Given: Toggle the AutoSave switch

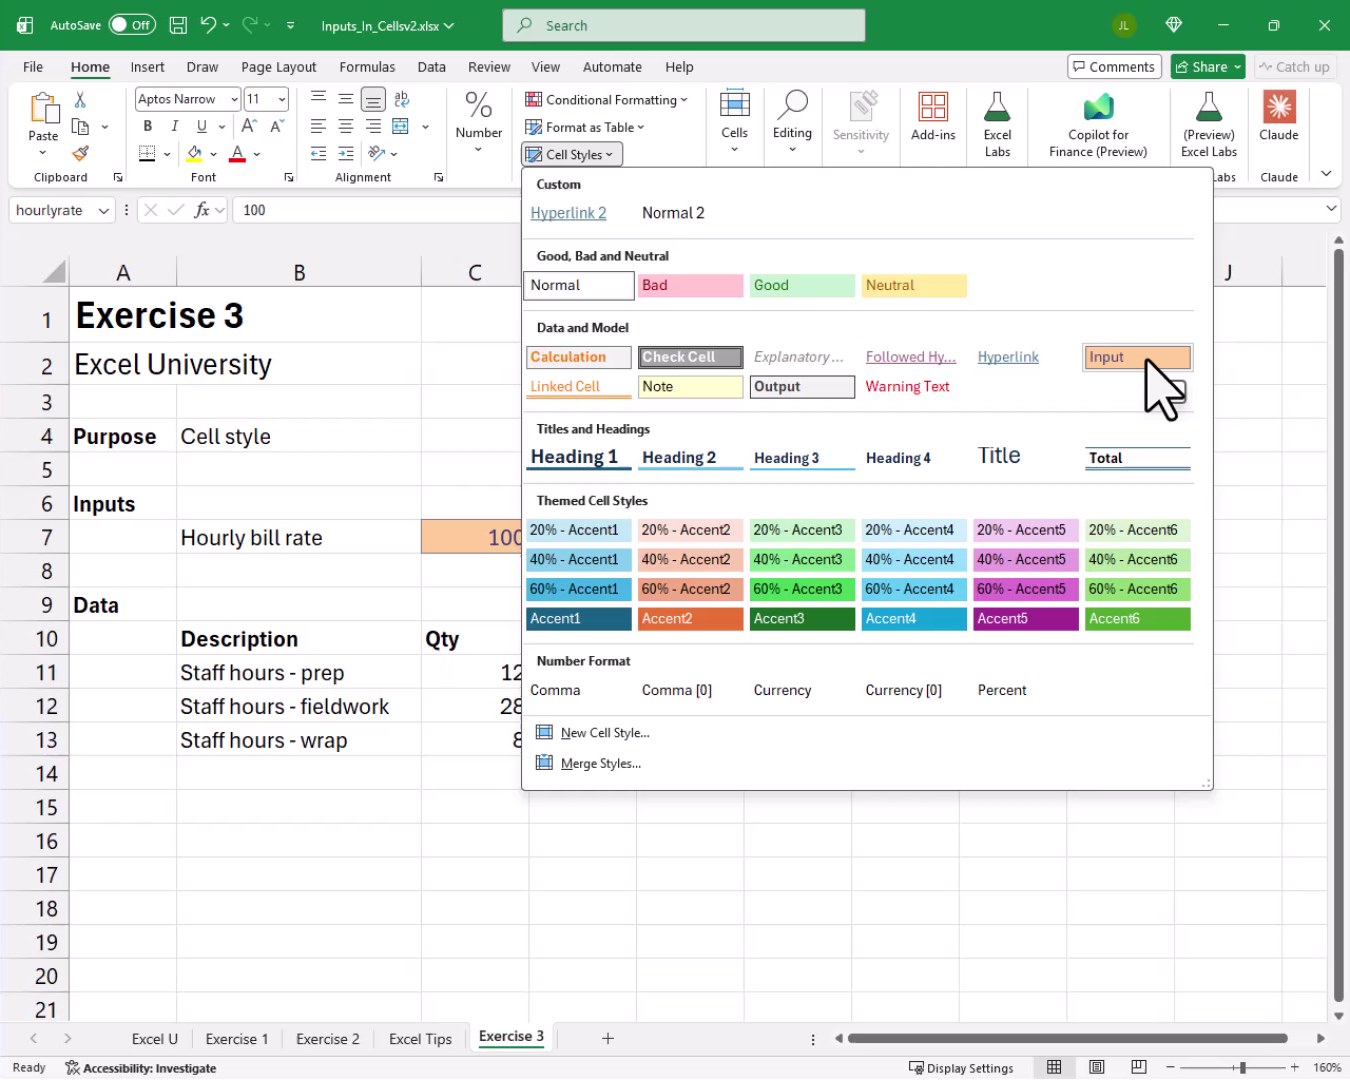Looking at the screenshot, I should [x=132, y=25].
